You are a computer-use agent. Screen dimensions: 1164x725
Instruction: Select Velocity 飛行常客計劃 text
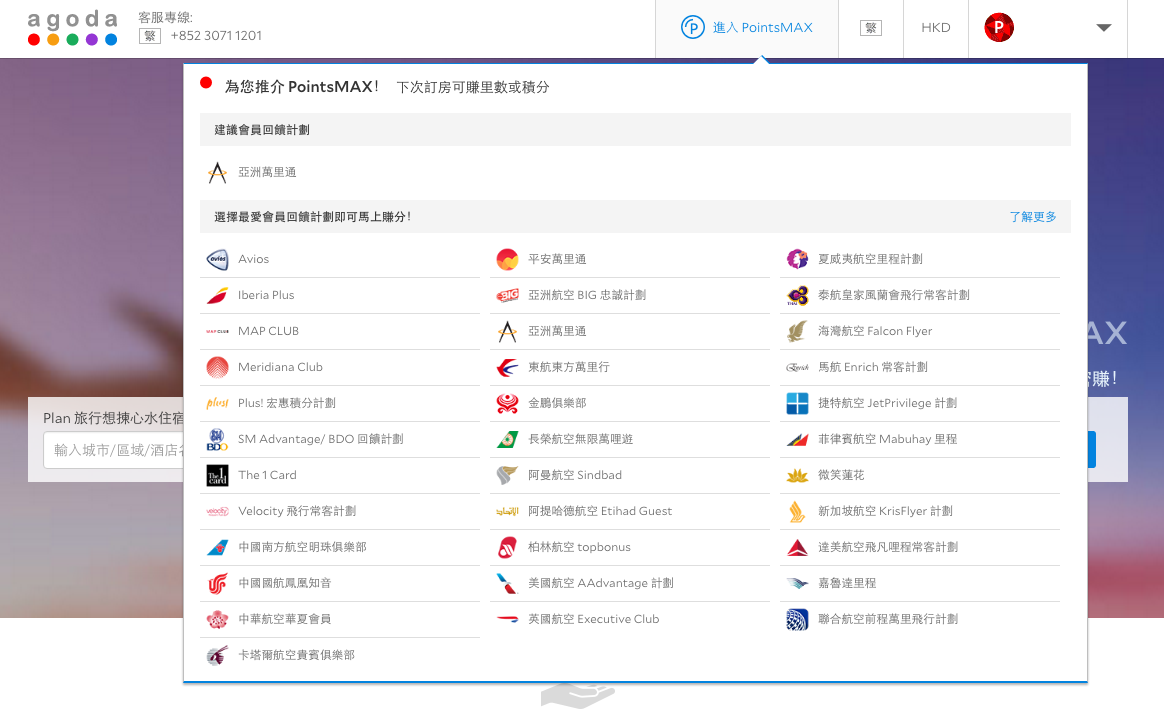click(x=297, y=511)
